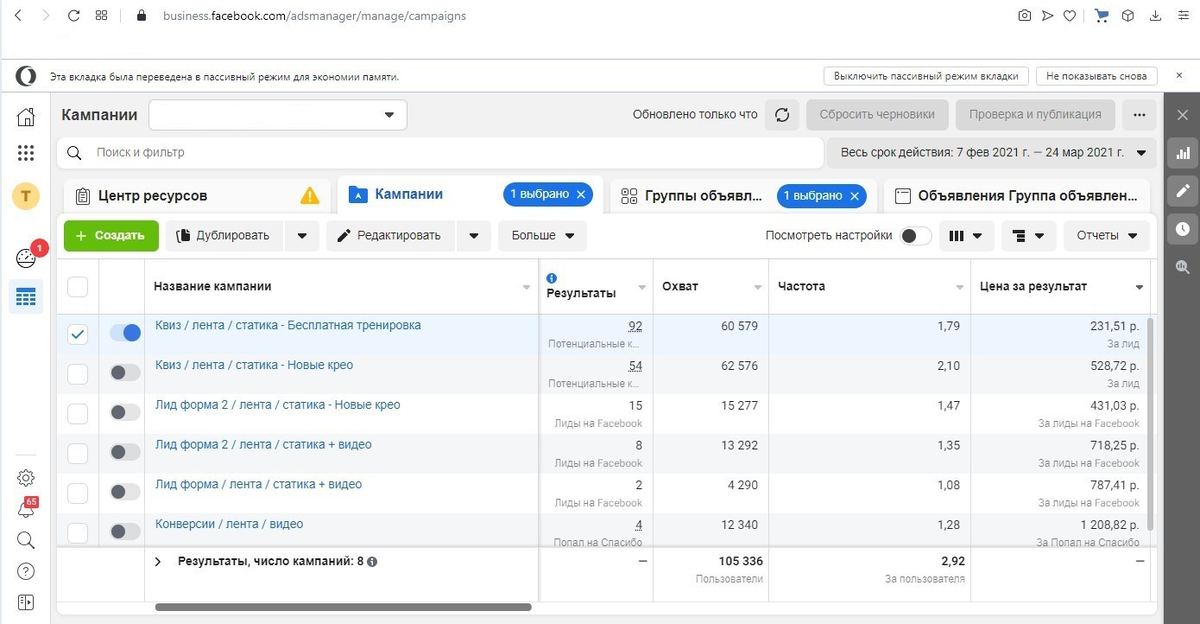Image resolution: width=1200 pixels, height=624 pixels.
Task: Click the green Создать button
Action: pos(111,236)
